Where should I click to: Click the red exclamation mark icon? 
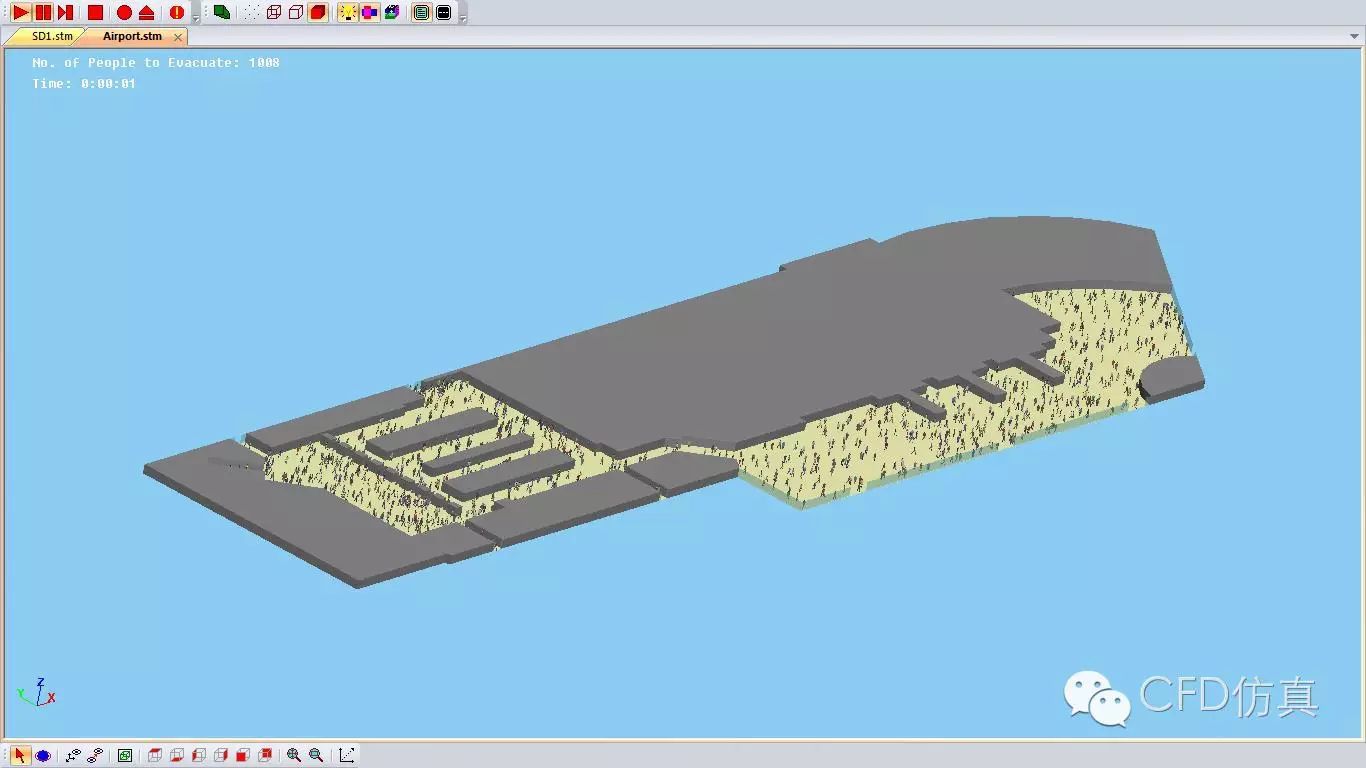point(177,12)
